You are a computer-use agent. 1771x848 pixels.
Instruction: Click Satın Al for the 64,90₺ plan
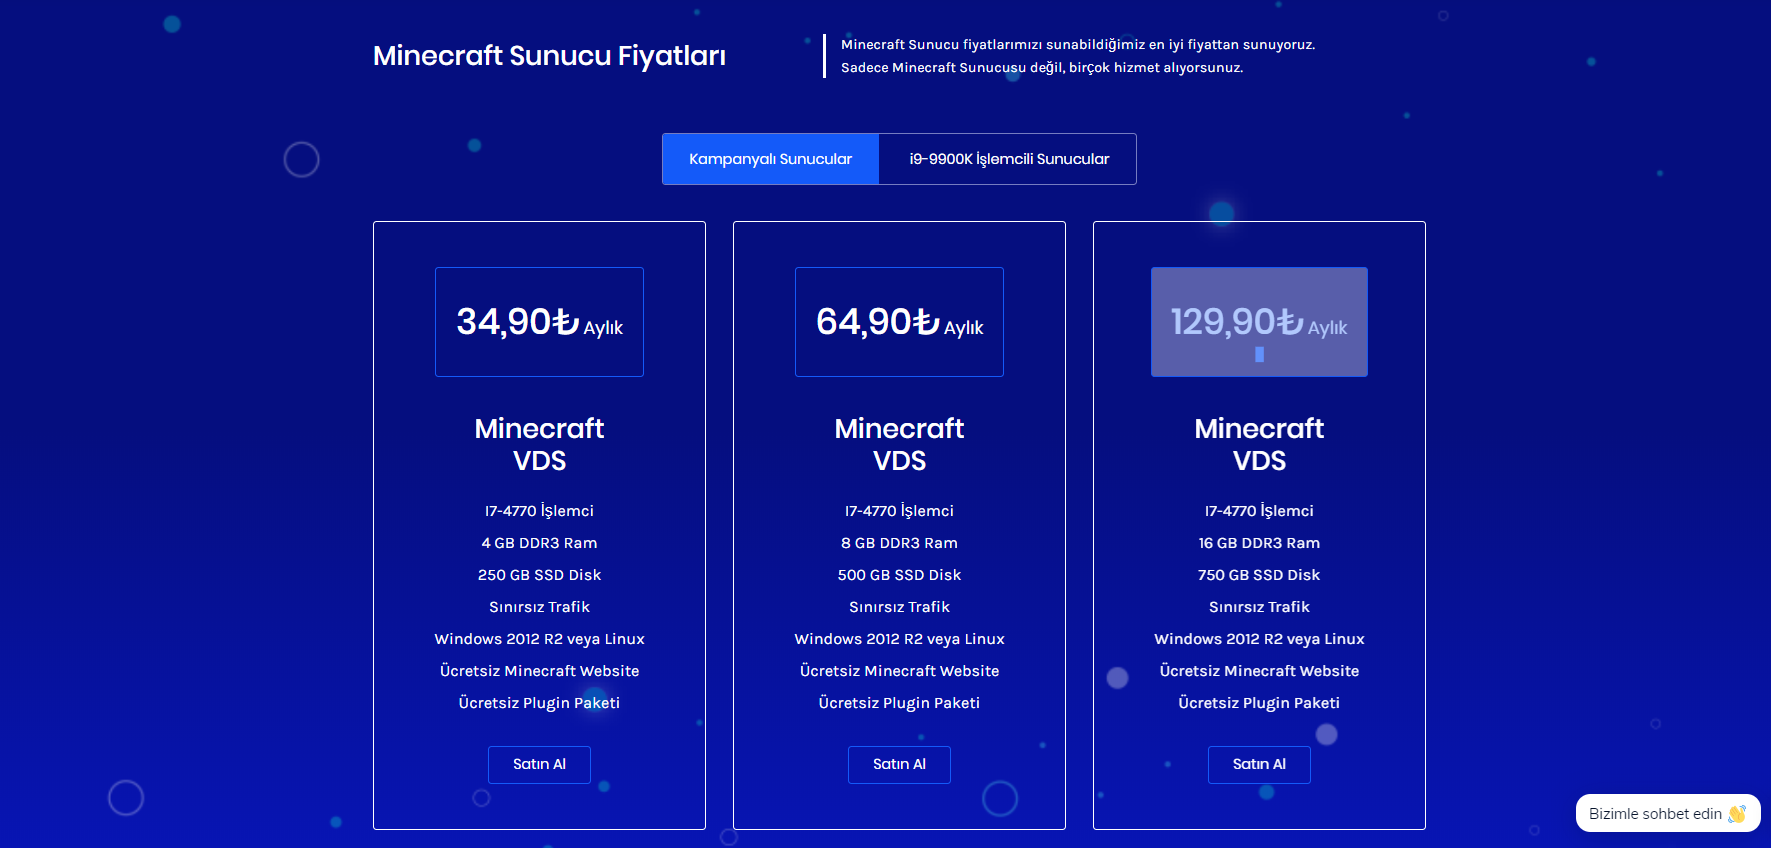[x=899, y=764]
